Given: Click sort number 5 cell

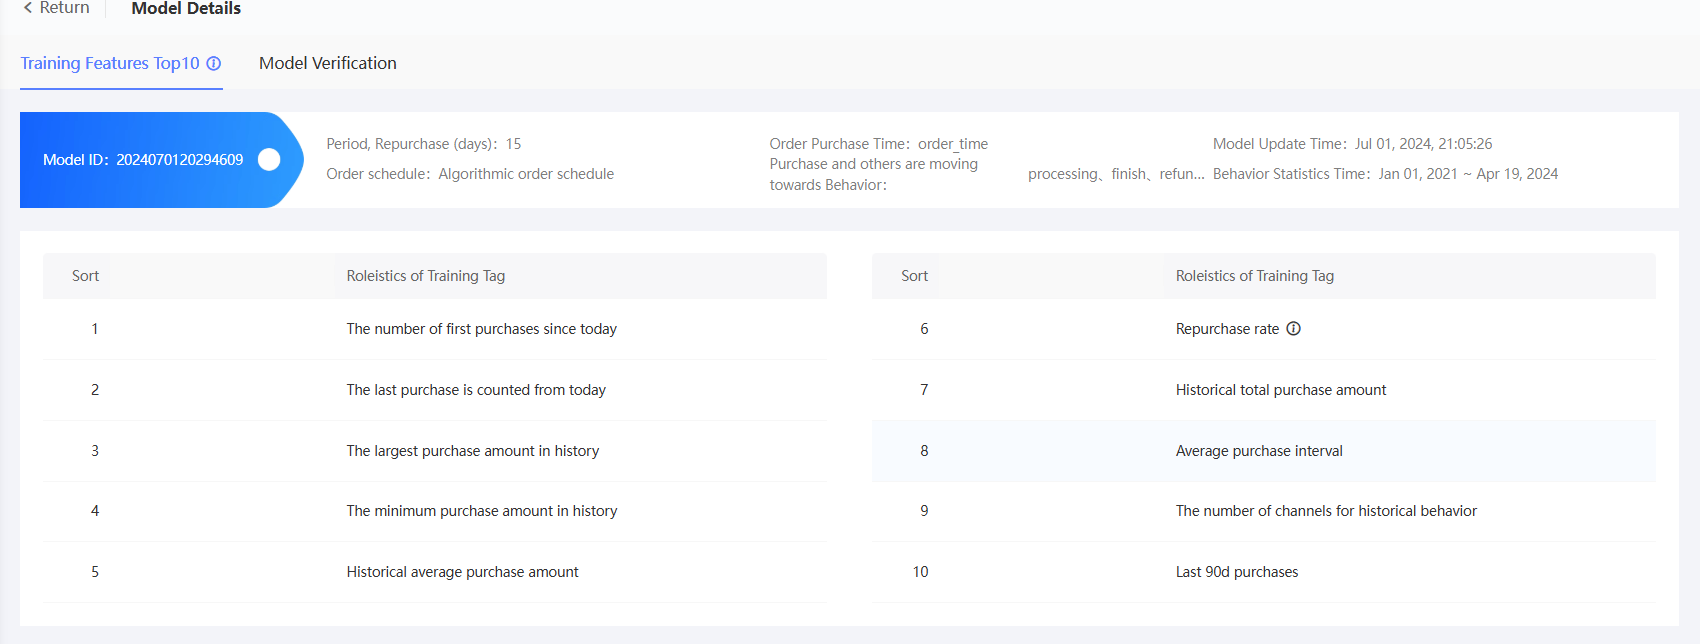Looking at the screenshot, I should 95,572.
